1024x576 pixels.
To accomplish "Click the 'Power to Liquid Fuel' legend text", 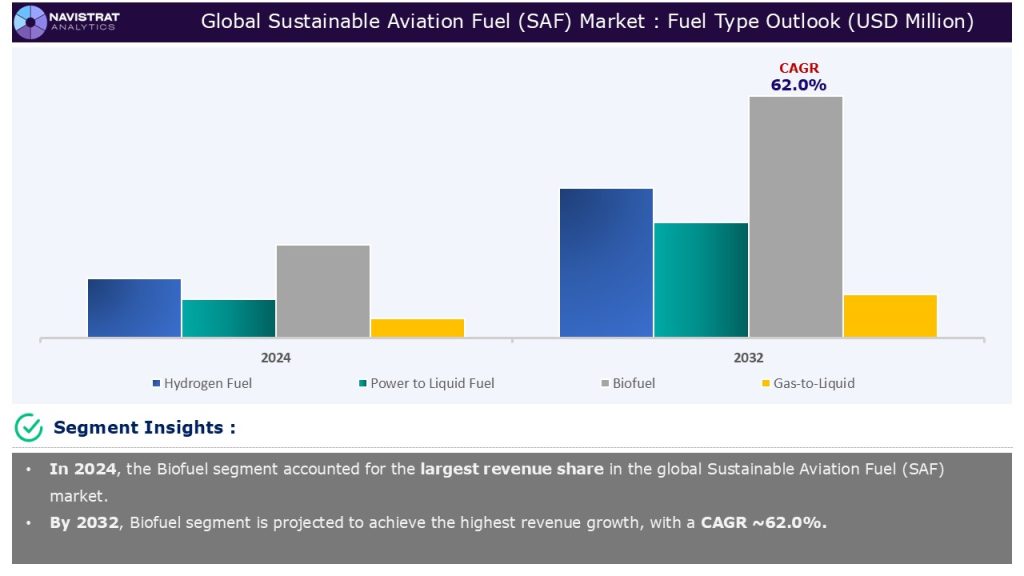I will tap(432, 383).
